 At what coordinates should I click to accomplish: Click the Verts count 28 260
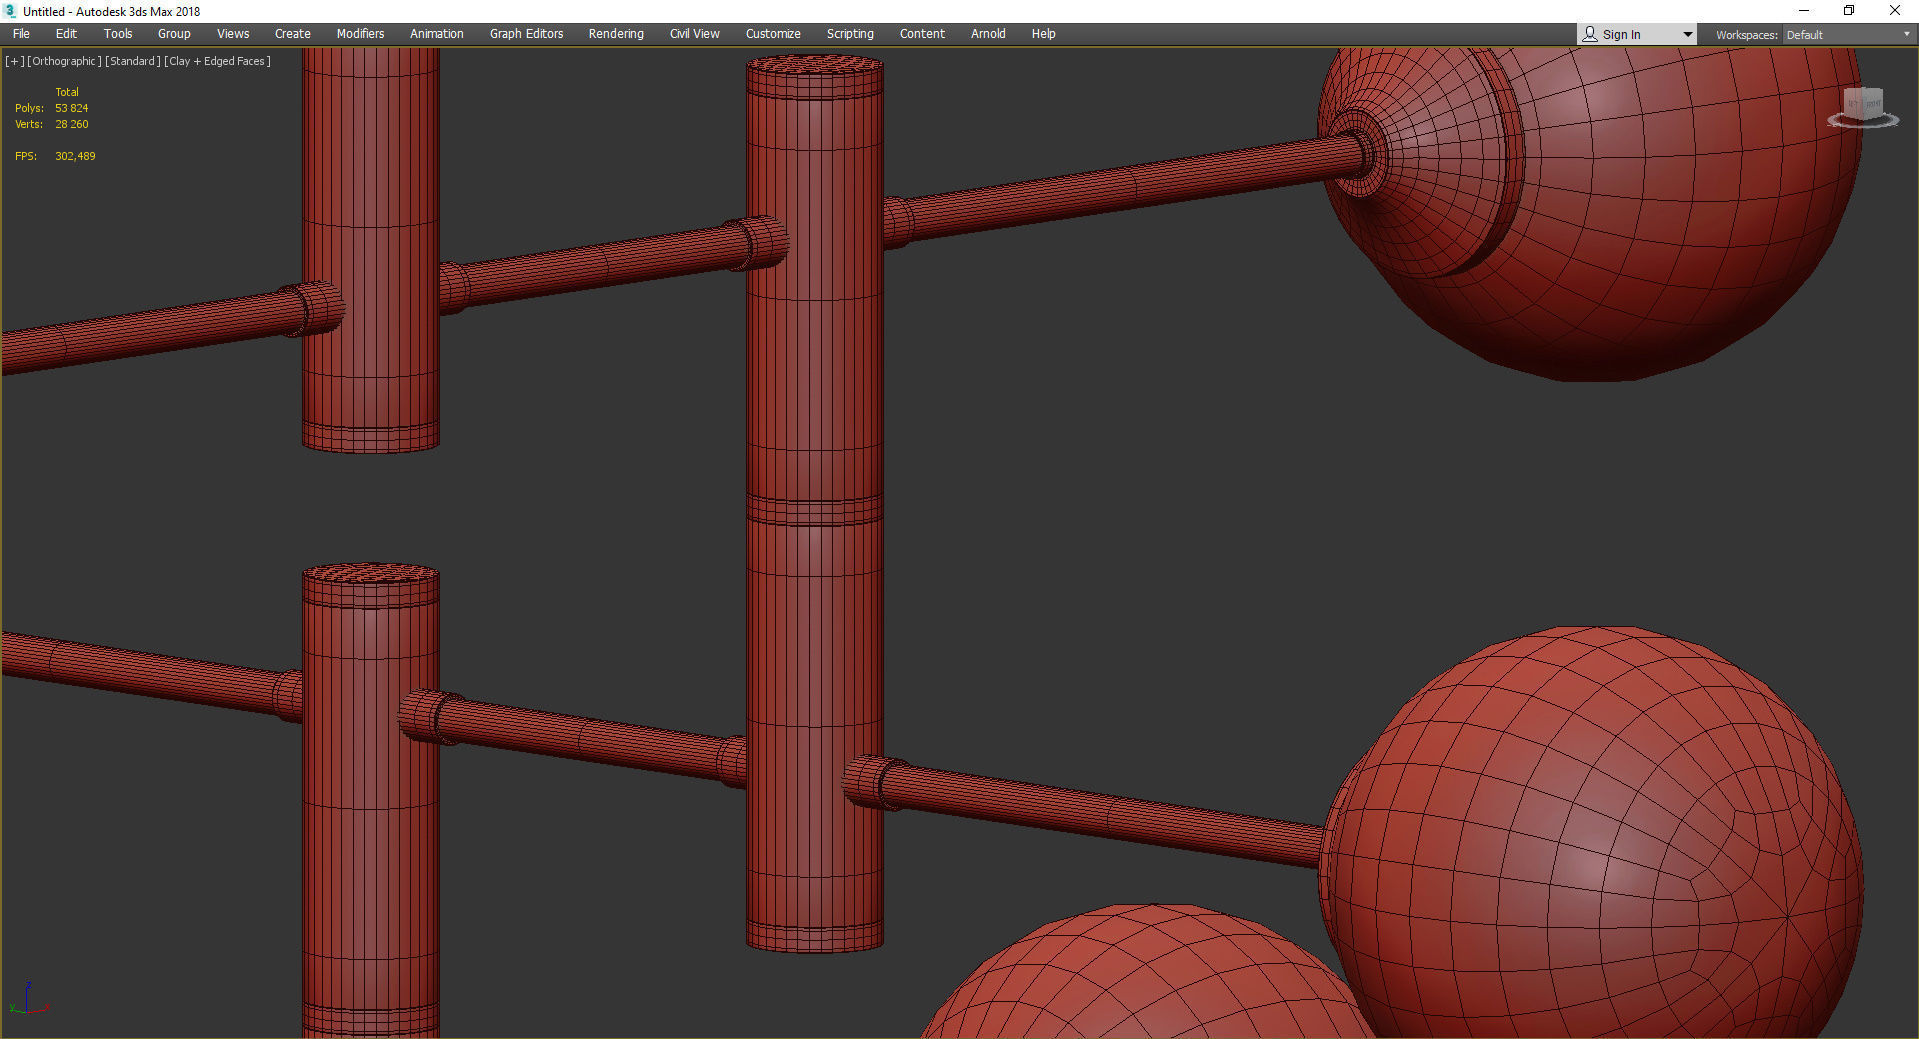click(71, 124)
